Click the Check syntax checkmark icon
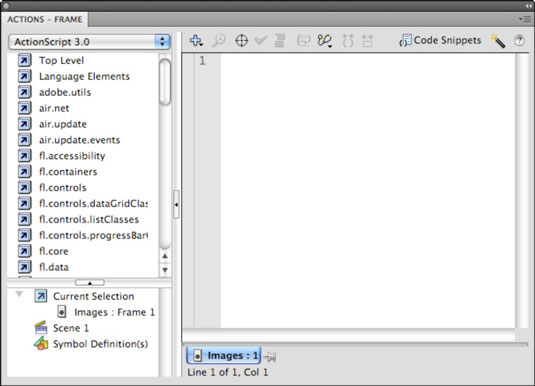The width and height of the screenshot is (535, 386). [261, 41]
